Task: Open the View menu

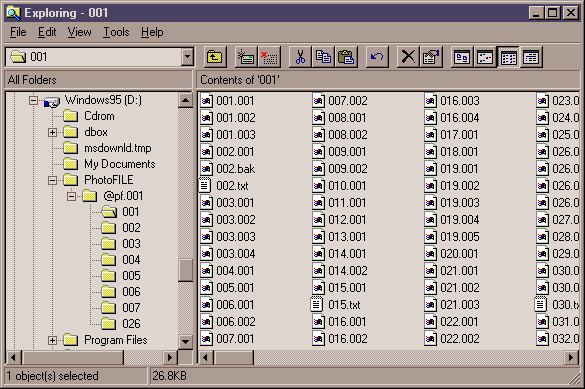Action: 79,32
